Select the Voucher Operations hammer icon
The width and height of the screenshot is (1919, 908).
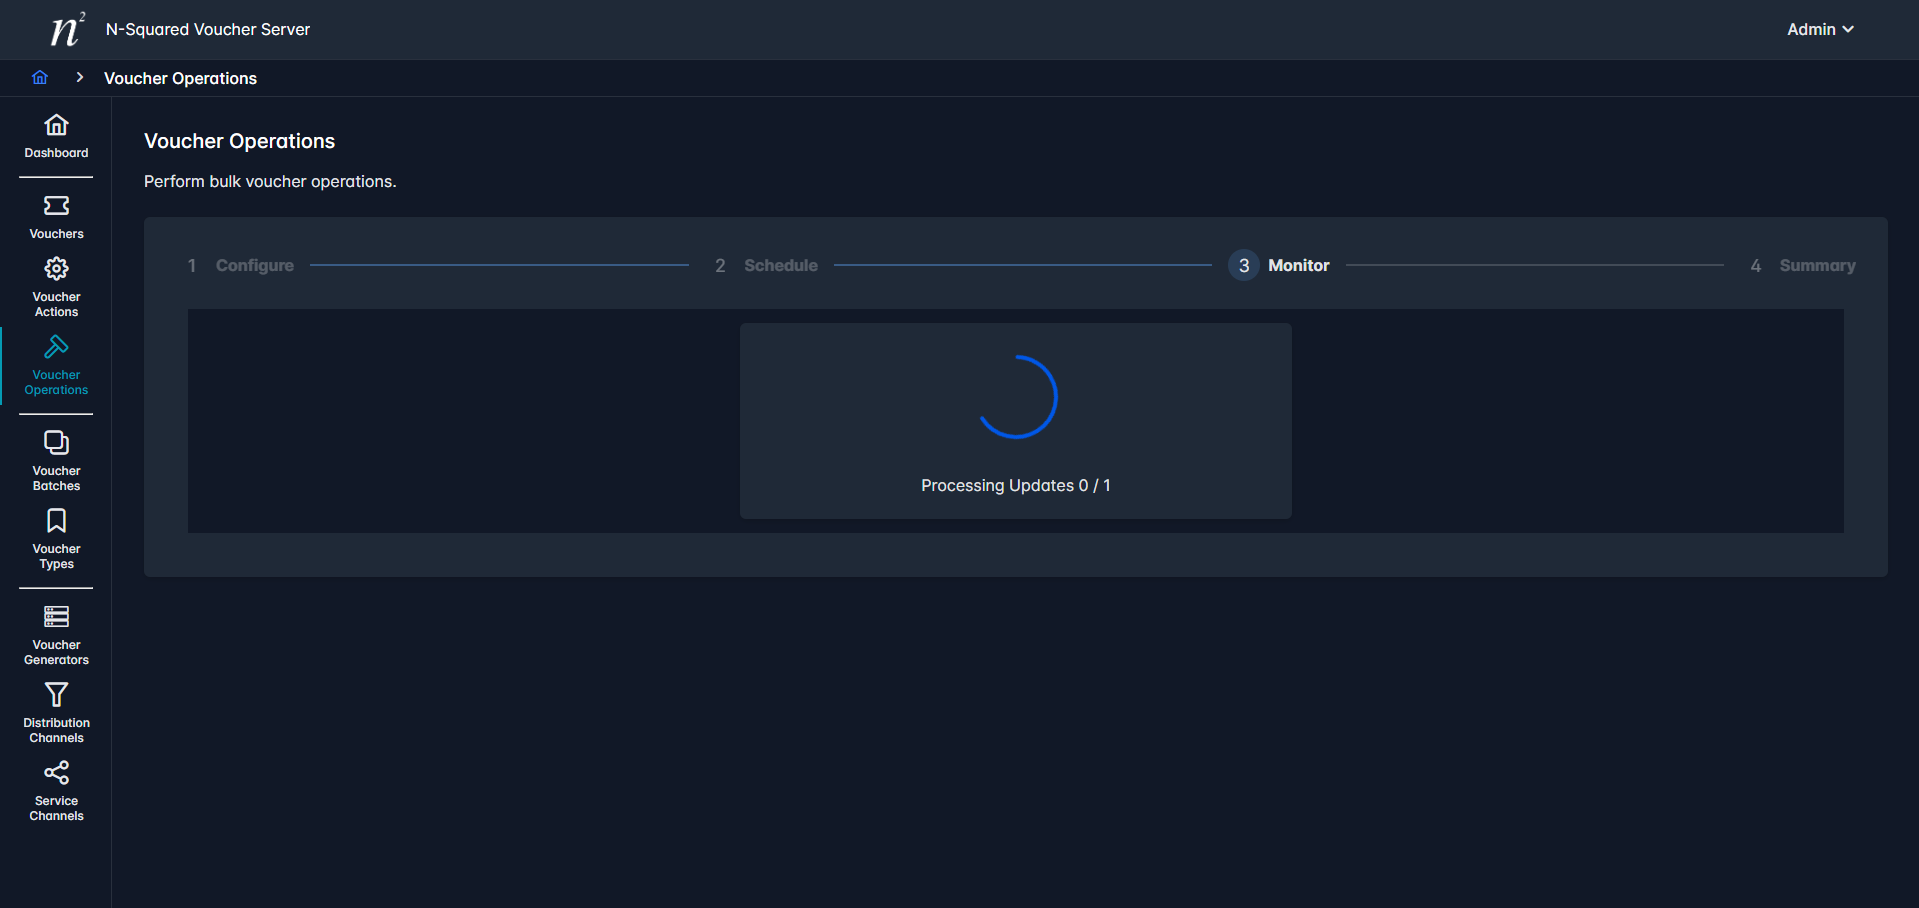pos(56,347)
